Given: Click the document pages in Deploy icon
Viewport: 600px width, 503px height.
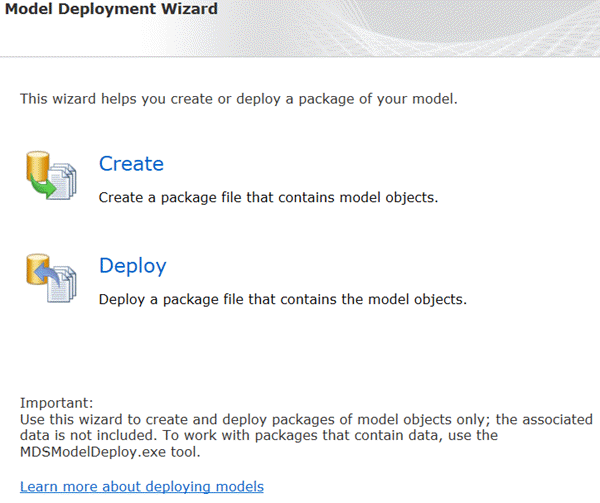Looking at the screenshot, I should (x=64, y=281).
